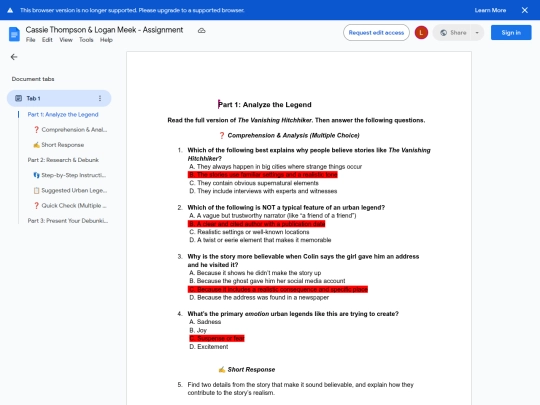Expand the Share dropdown arrow
Viewport: 540px width, 405px height.
click(x=477, y=33)
